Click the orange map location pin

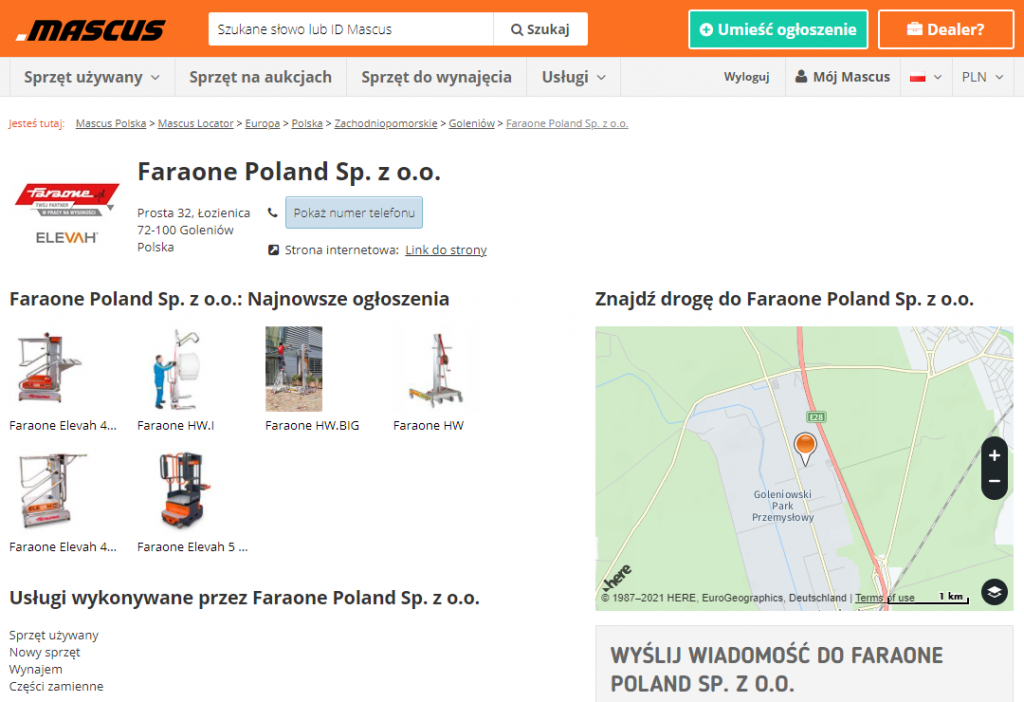(805, 448)
